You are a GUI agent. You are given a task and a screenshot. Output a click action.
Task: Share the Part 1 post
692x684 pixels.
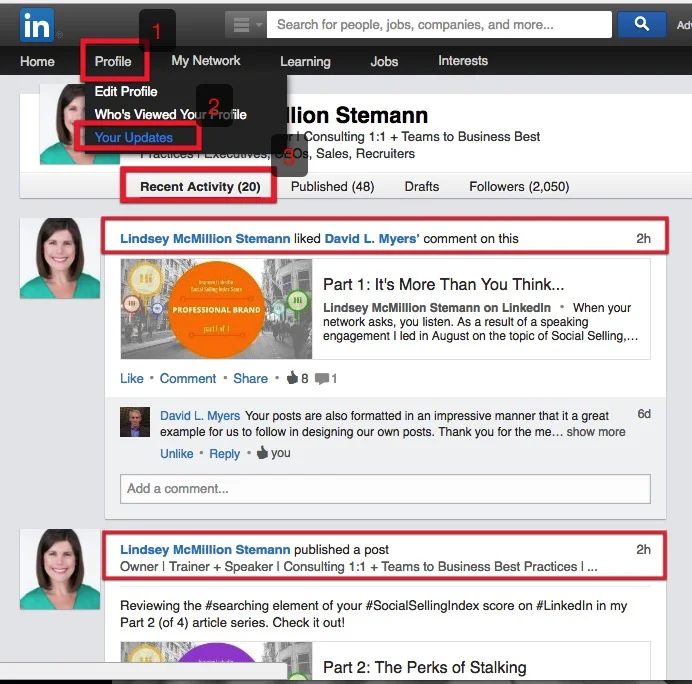pos(251,379)
